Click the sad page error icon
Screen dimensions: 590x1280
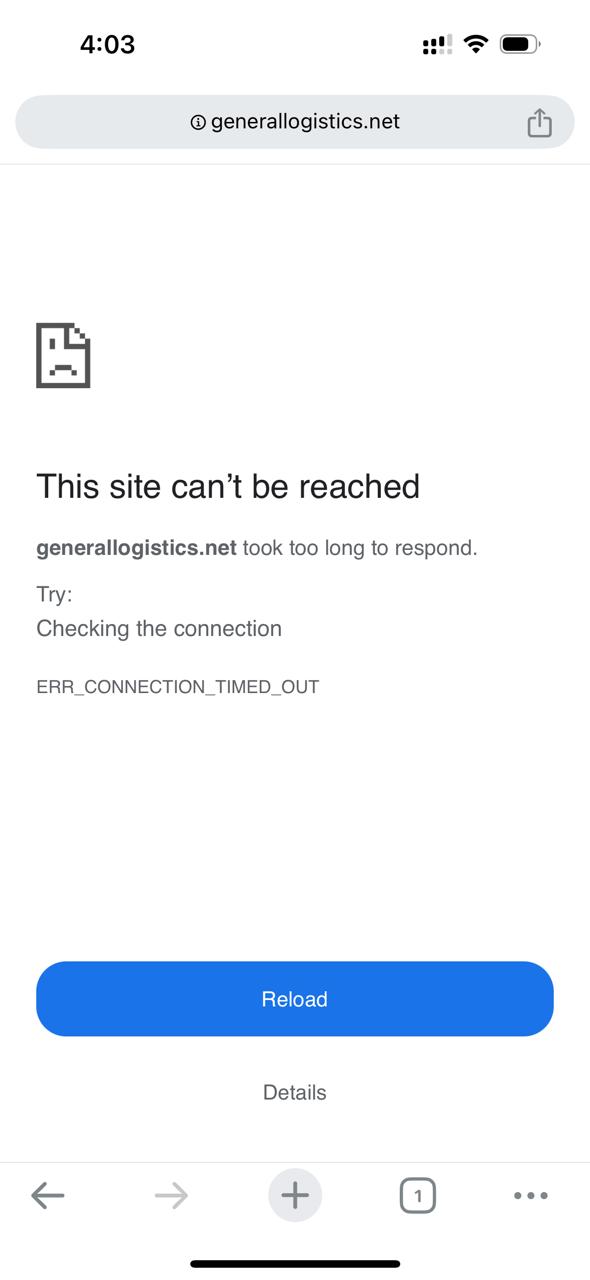(63, 355)
